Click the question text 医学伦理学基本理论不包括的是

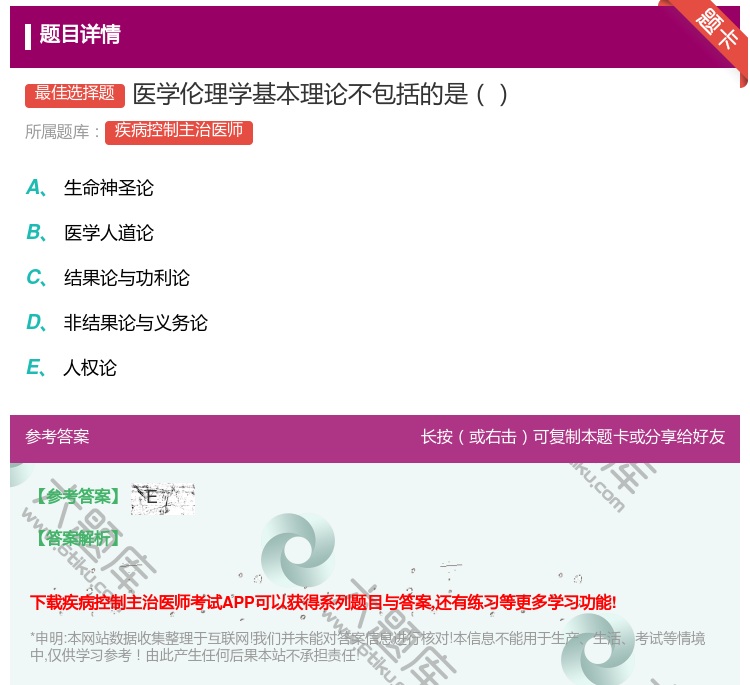click(x=320, y=94)
